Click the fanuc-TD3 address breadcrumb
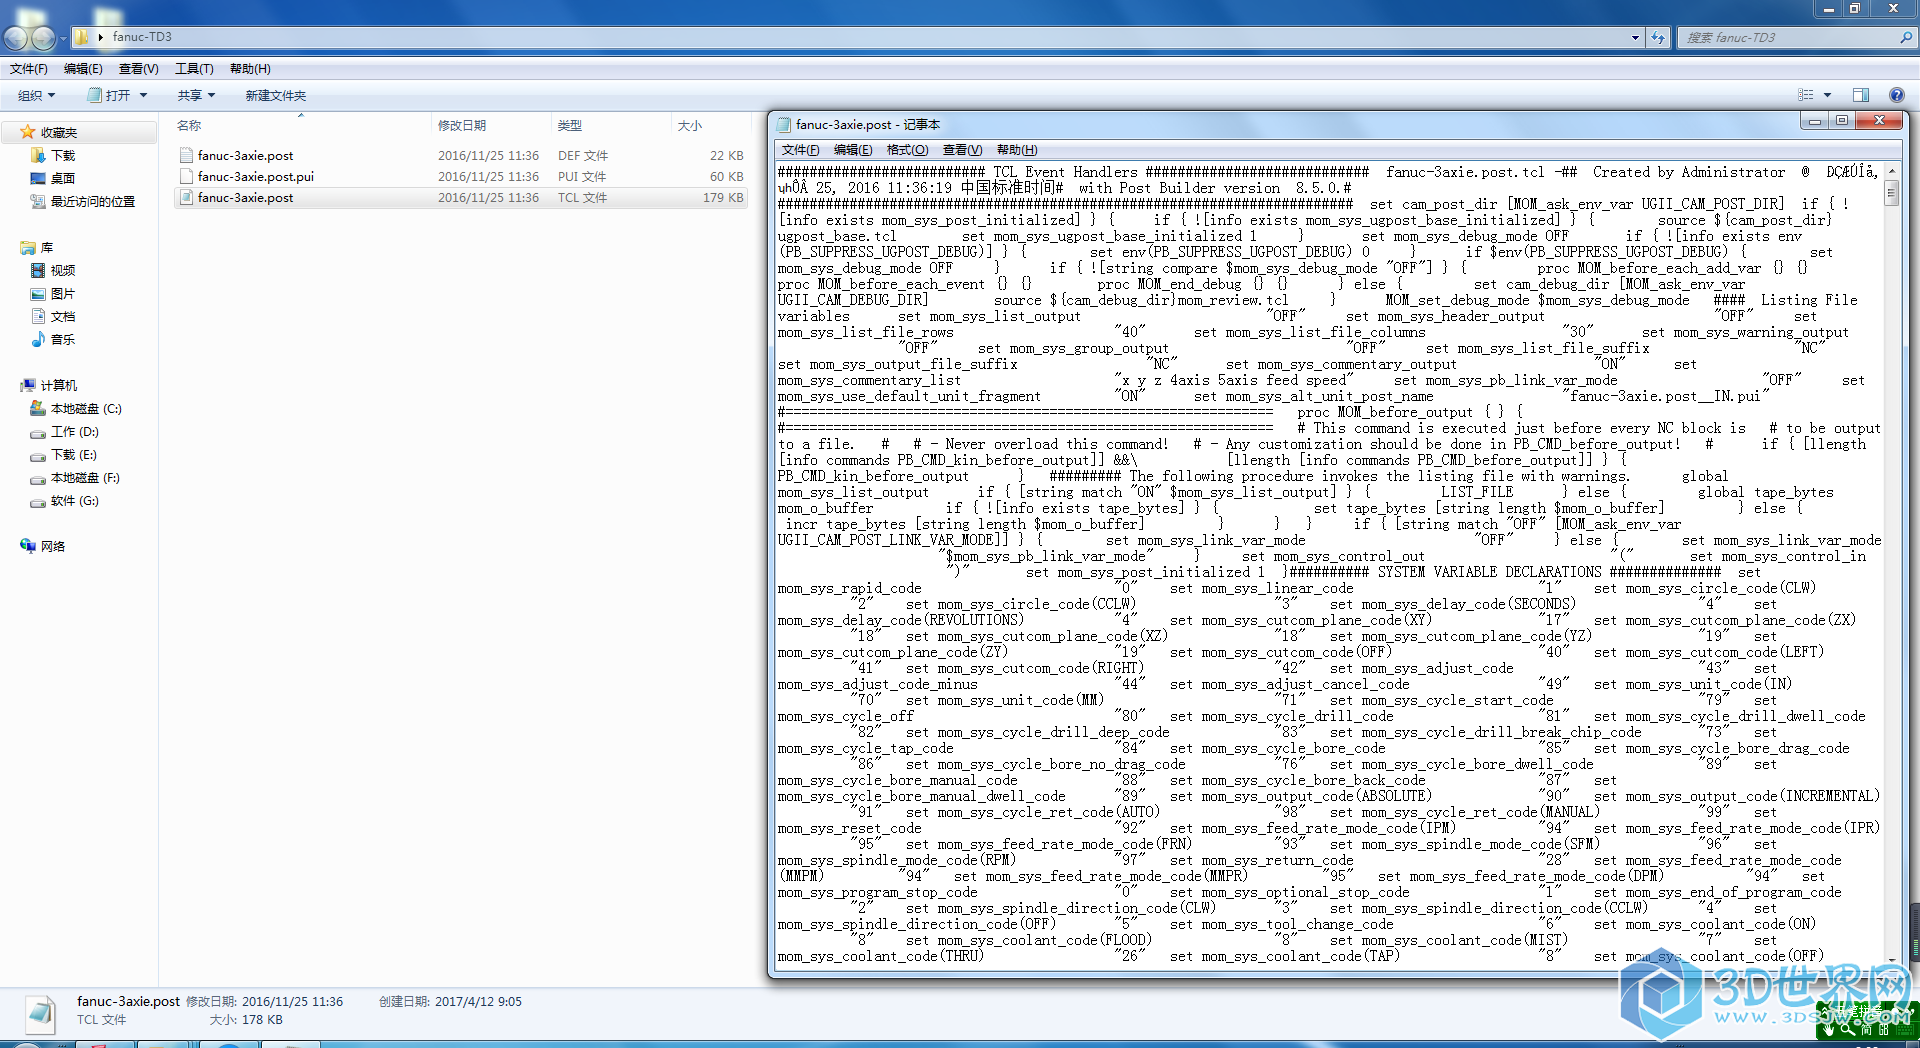This screenshot has width=1920, height=1048. pyautogui.click(x=142, y=36)
